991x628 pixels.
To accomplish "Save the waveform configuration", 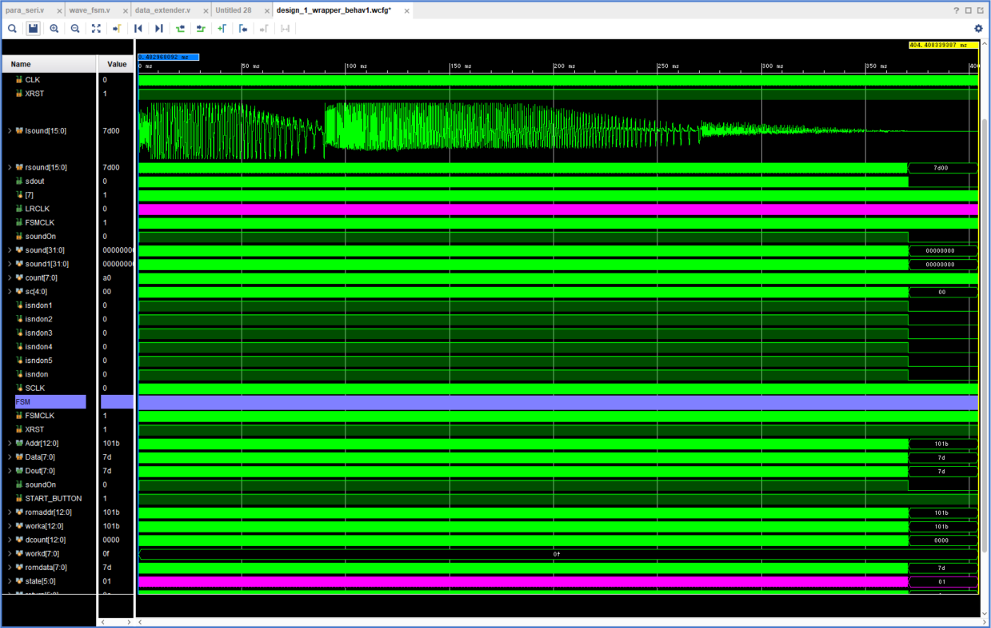I will point(33,29).
